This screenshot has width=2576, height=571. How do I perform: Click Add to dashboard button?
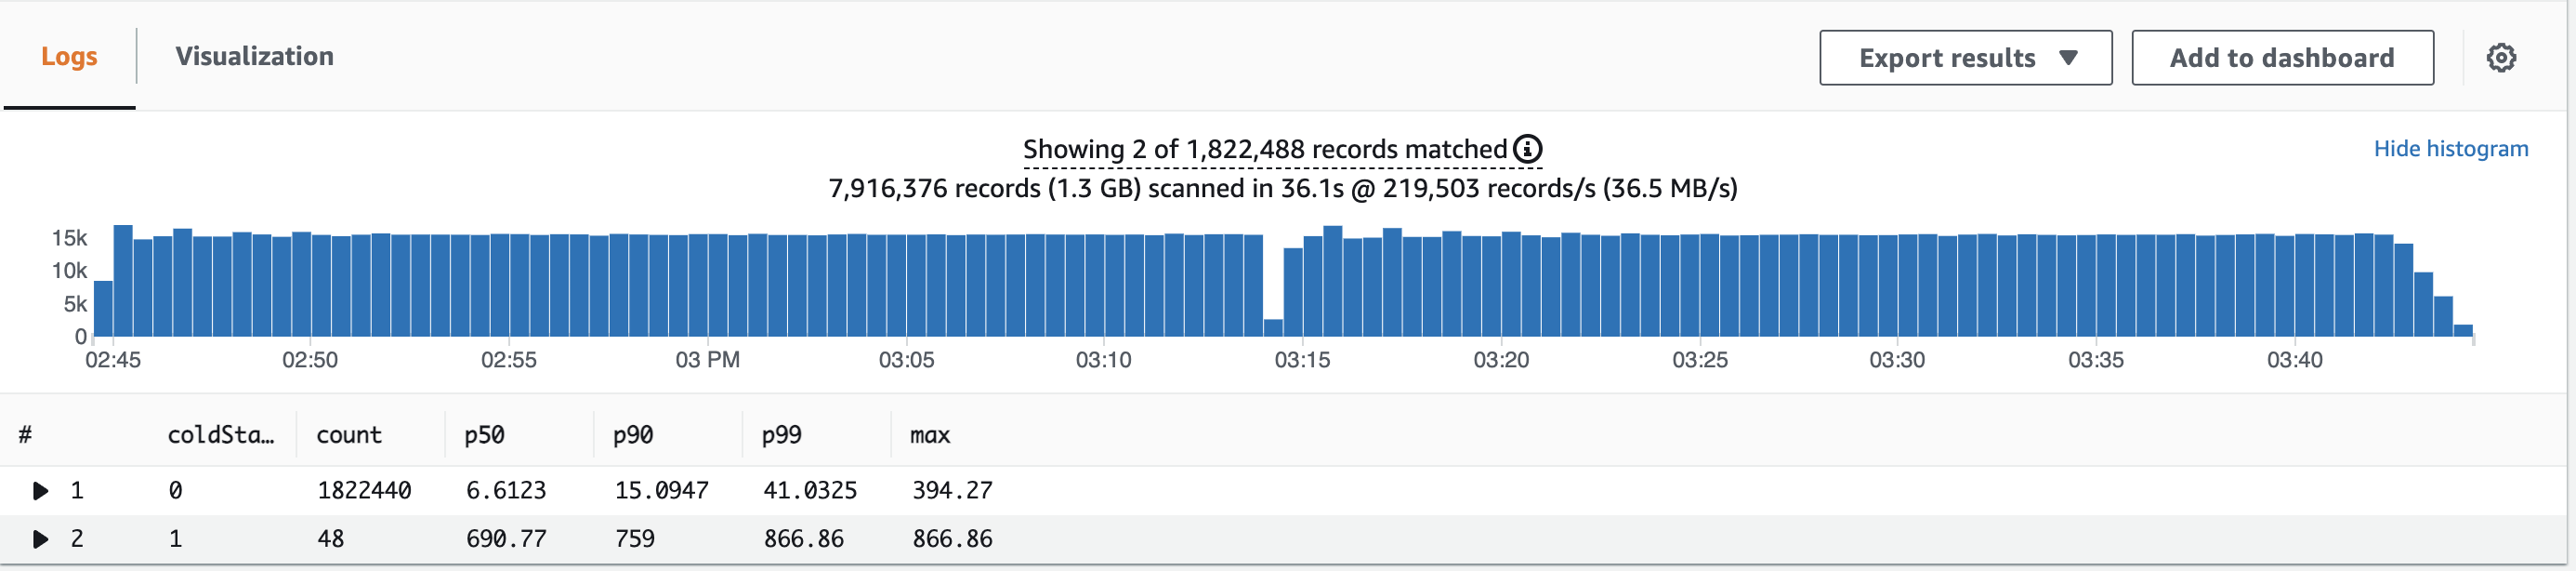click(2282, 58)
